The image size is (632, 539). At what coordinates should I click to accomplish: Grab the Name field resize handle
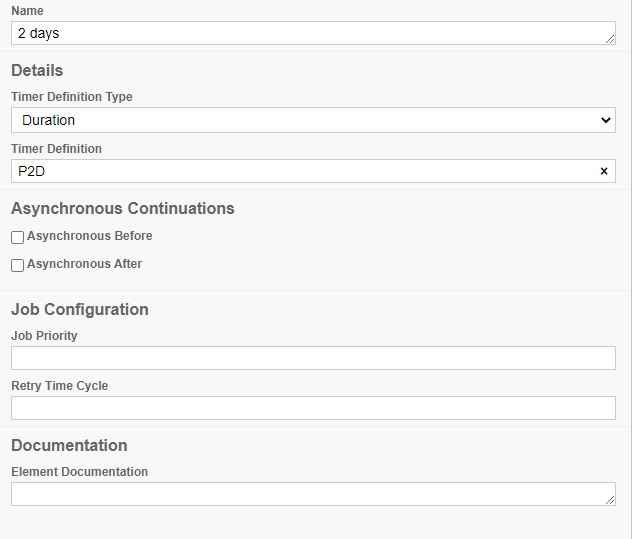[610, 39]
